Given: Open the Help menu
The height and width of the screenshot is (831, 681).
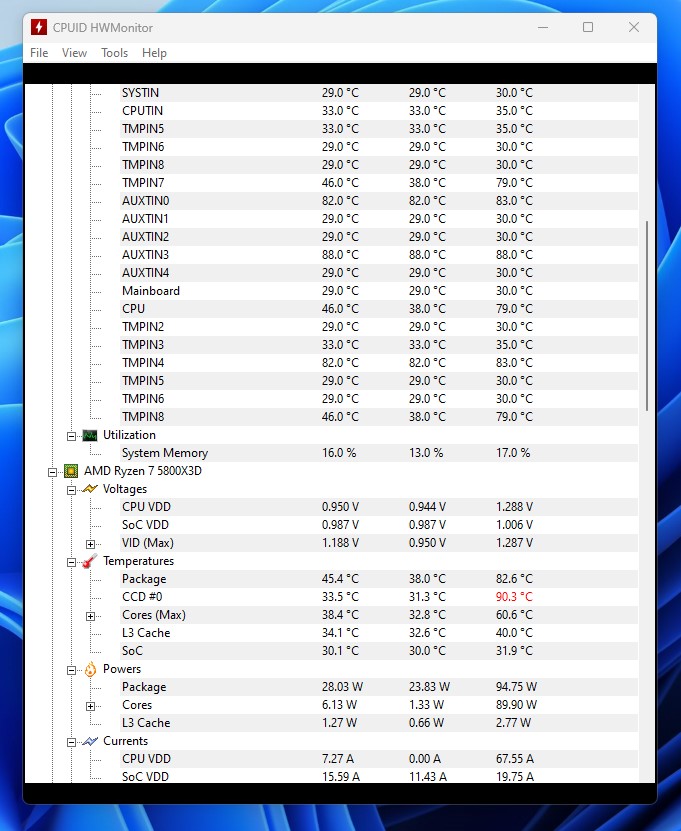Looking at the screenshot, I should click(x=154, y=53).
